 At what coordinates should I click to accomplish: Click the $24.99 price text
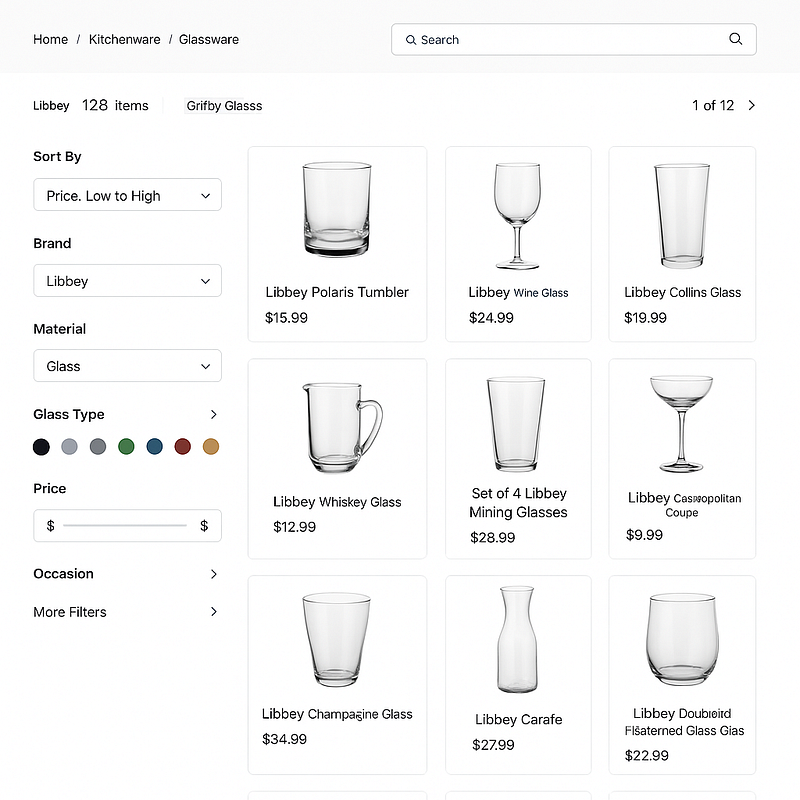click(x=491, y=318)
